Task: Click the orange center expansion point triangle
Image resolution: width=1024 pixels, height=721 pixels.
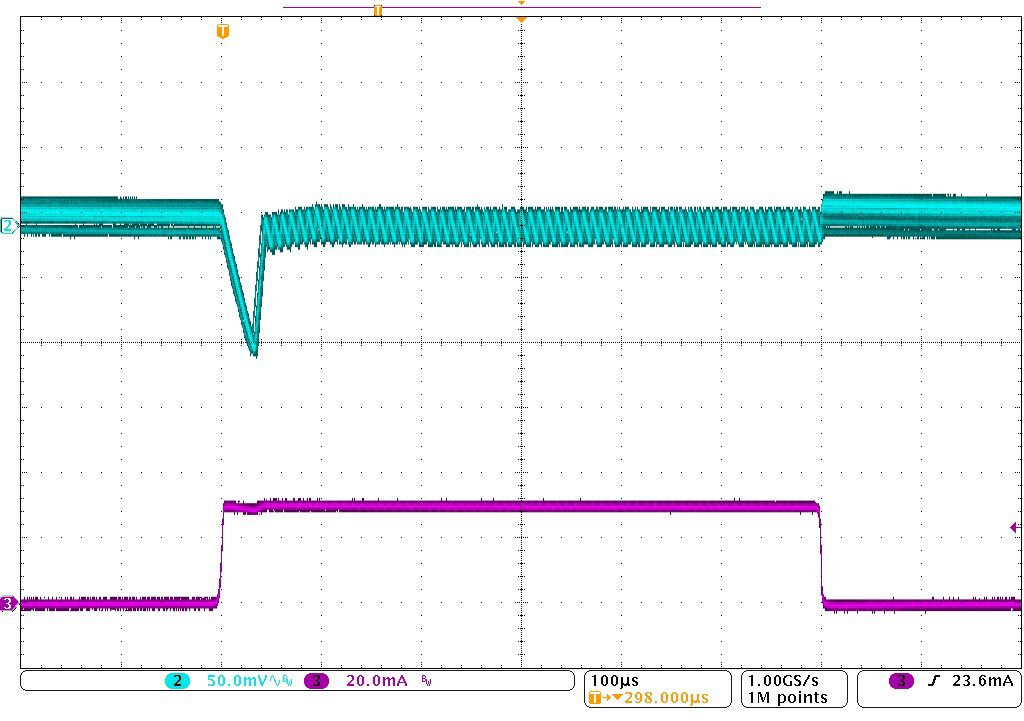Action: point(521,18)
